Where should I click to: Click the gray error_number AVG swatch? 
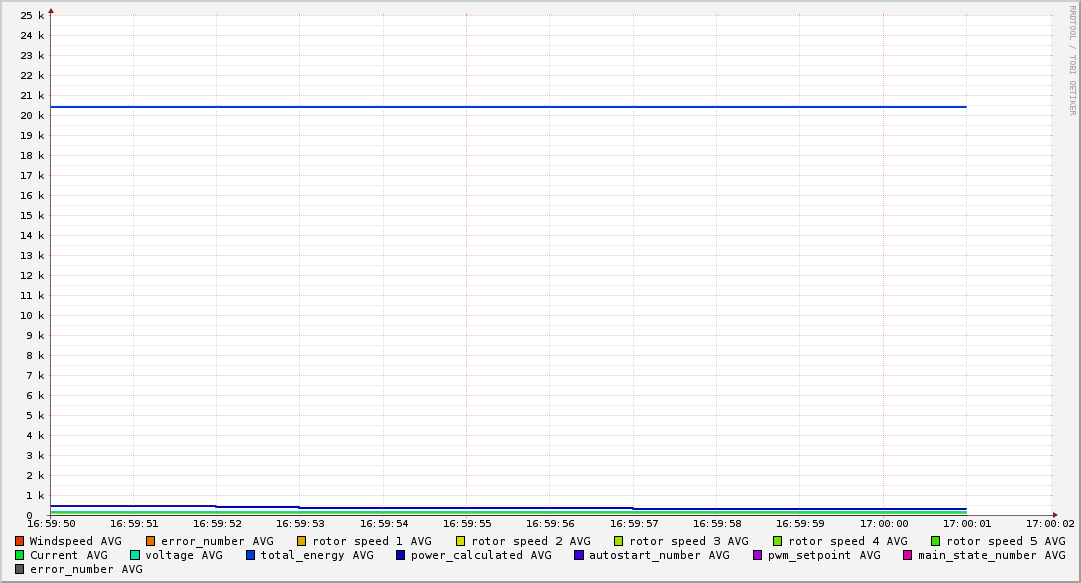[x=20, y=569]
